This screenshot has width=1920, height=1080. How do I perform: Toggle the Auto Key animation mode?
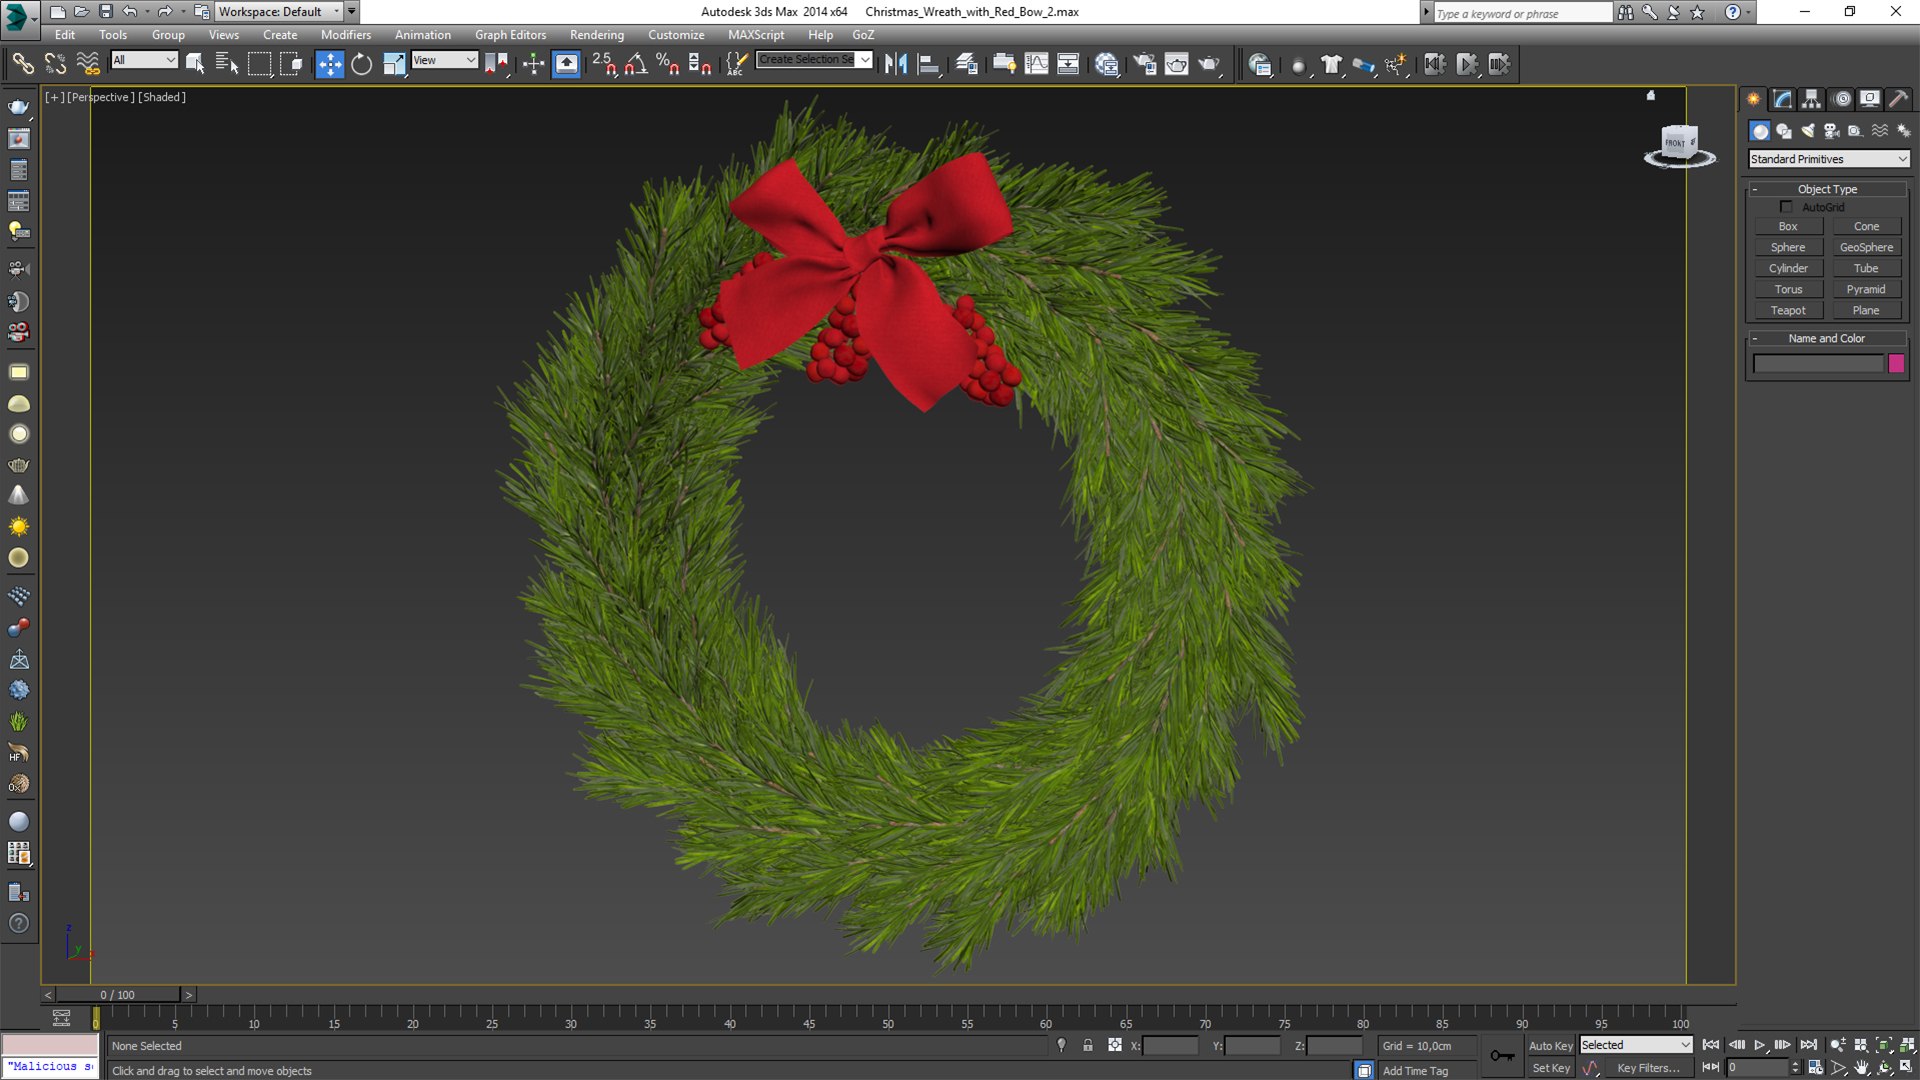coord(1550,1046)
